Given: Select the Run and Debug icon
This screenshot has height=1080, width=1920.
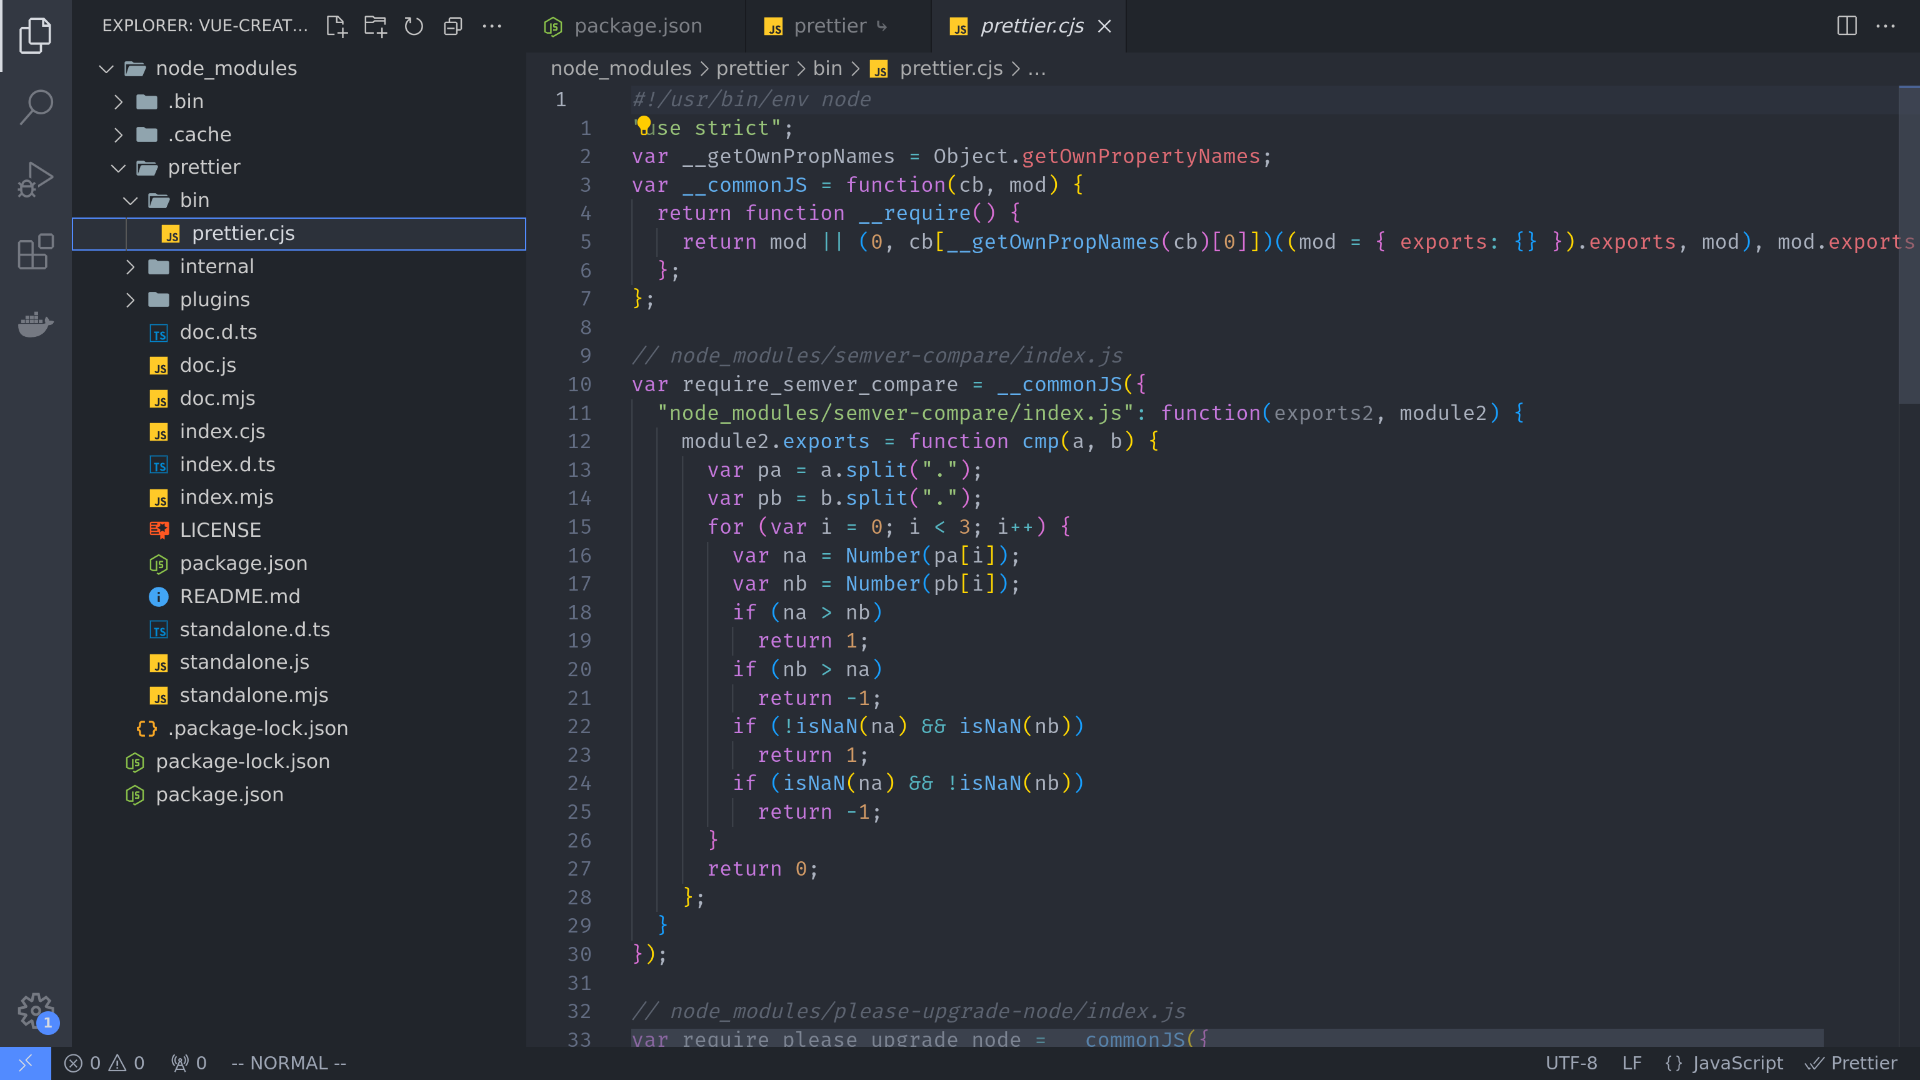Looking at the screenshot, I should click(36, 179).
